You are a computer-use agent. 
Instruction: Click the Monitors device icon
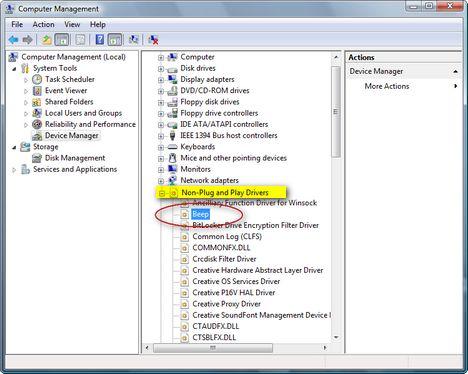[x=172, y=169]
